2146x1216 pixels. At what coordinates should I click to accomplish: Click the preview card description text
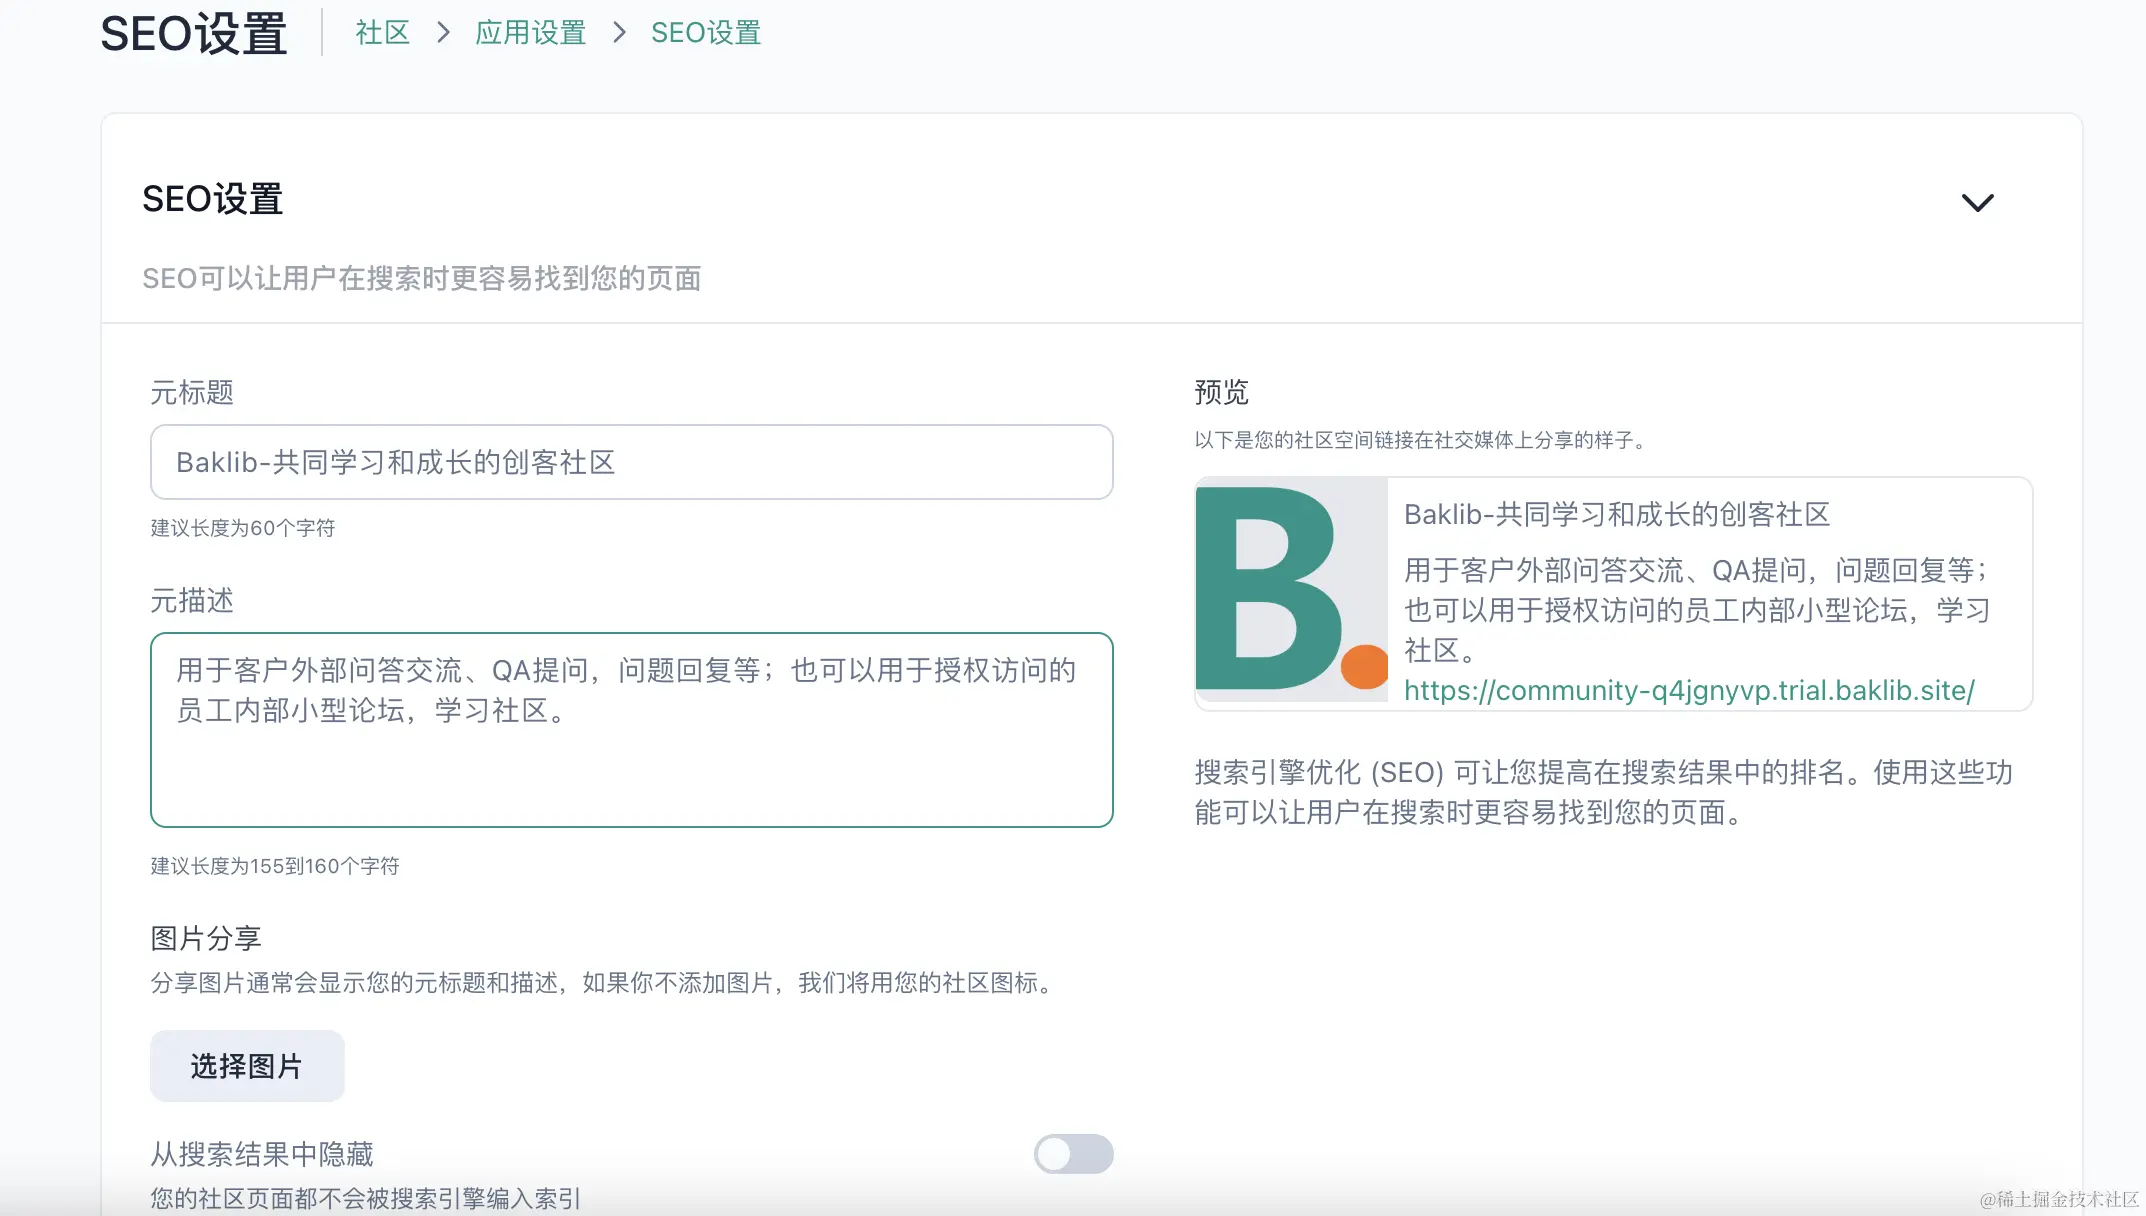1697,610
